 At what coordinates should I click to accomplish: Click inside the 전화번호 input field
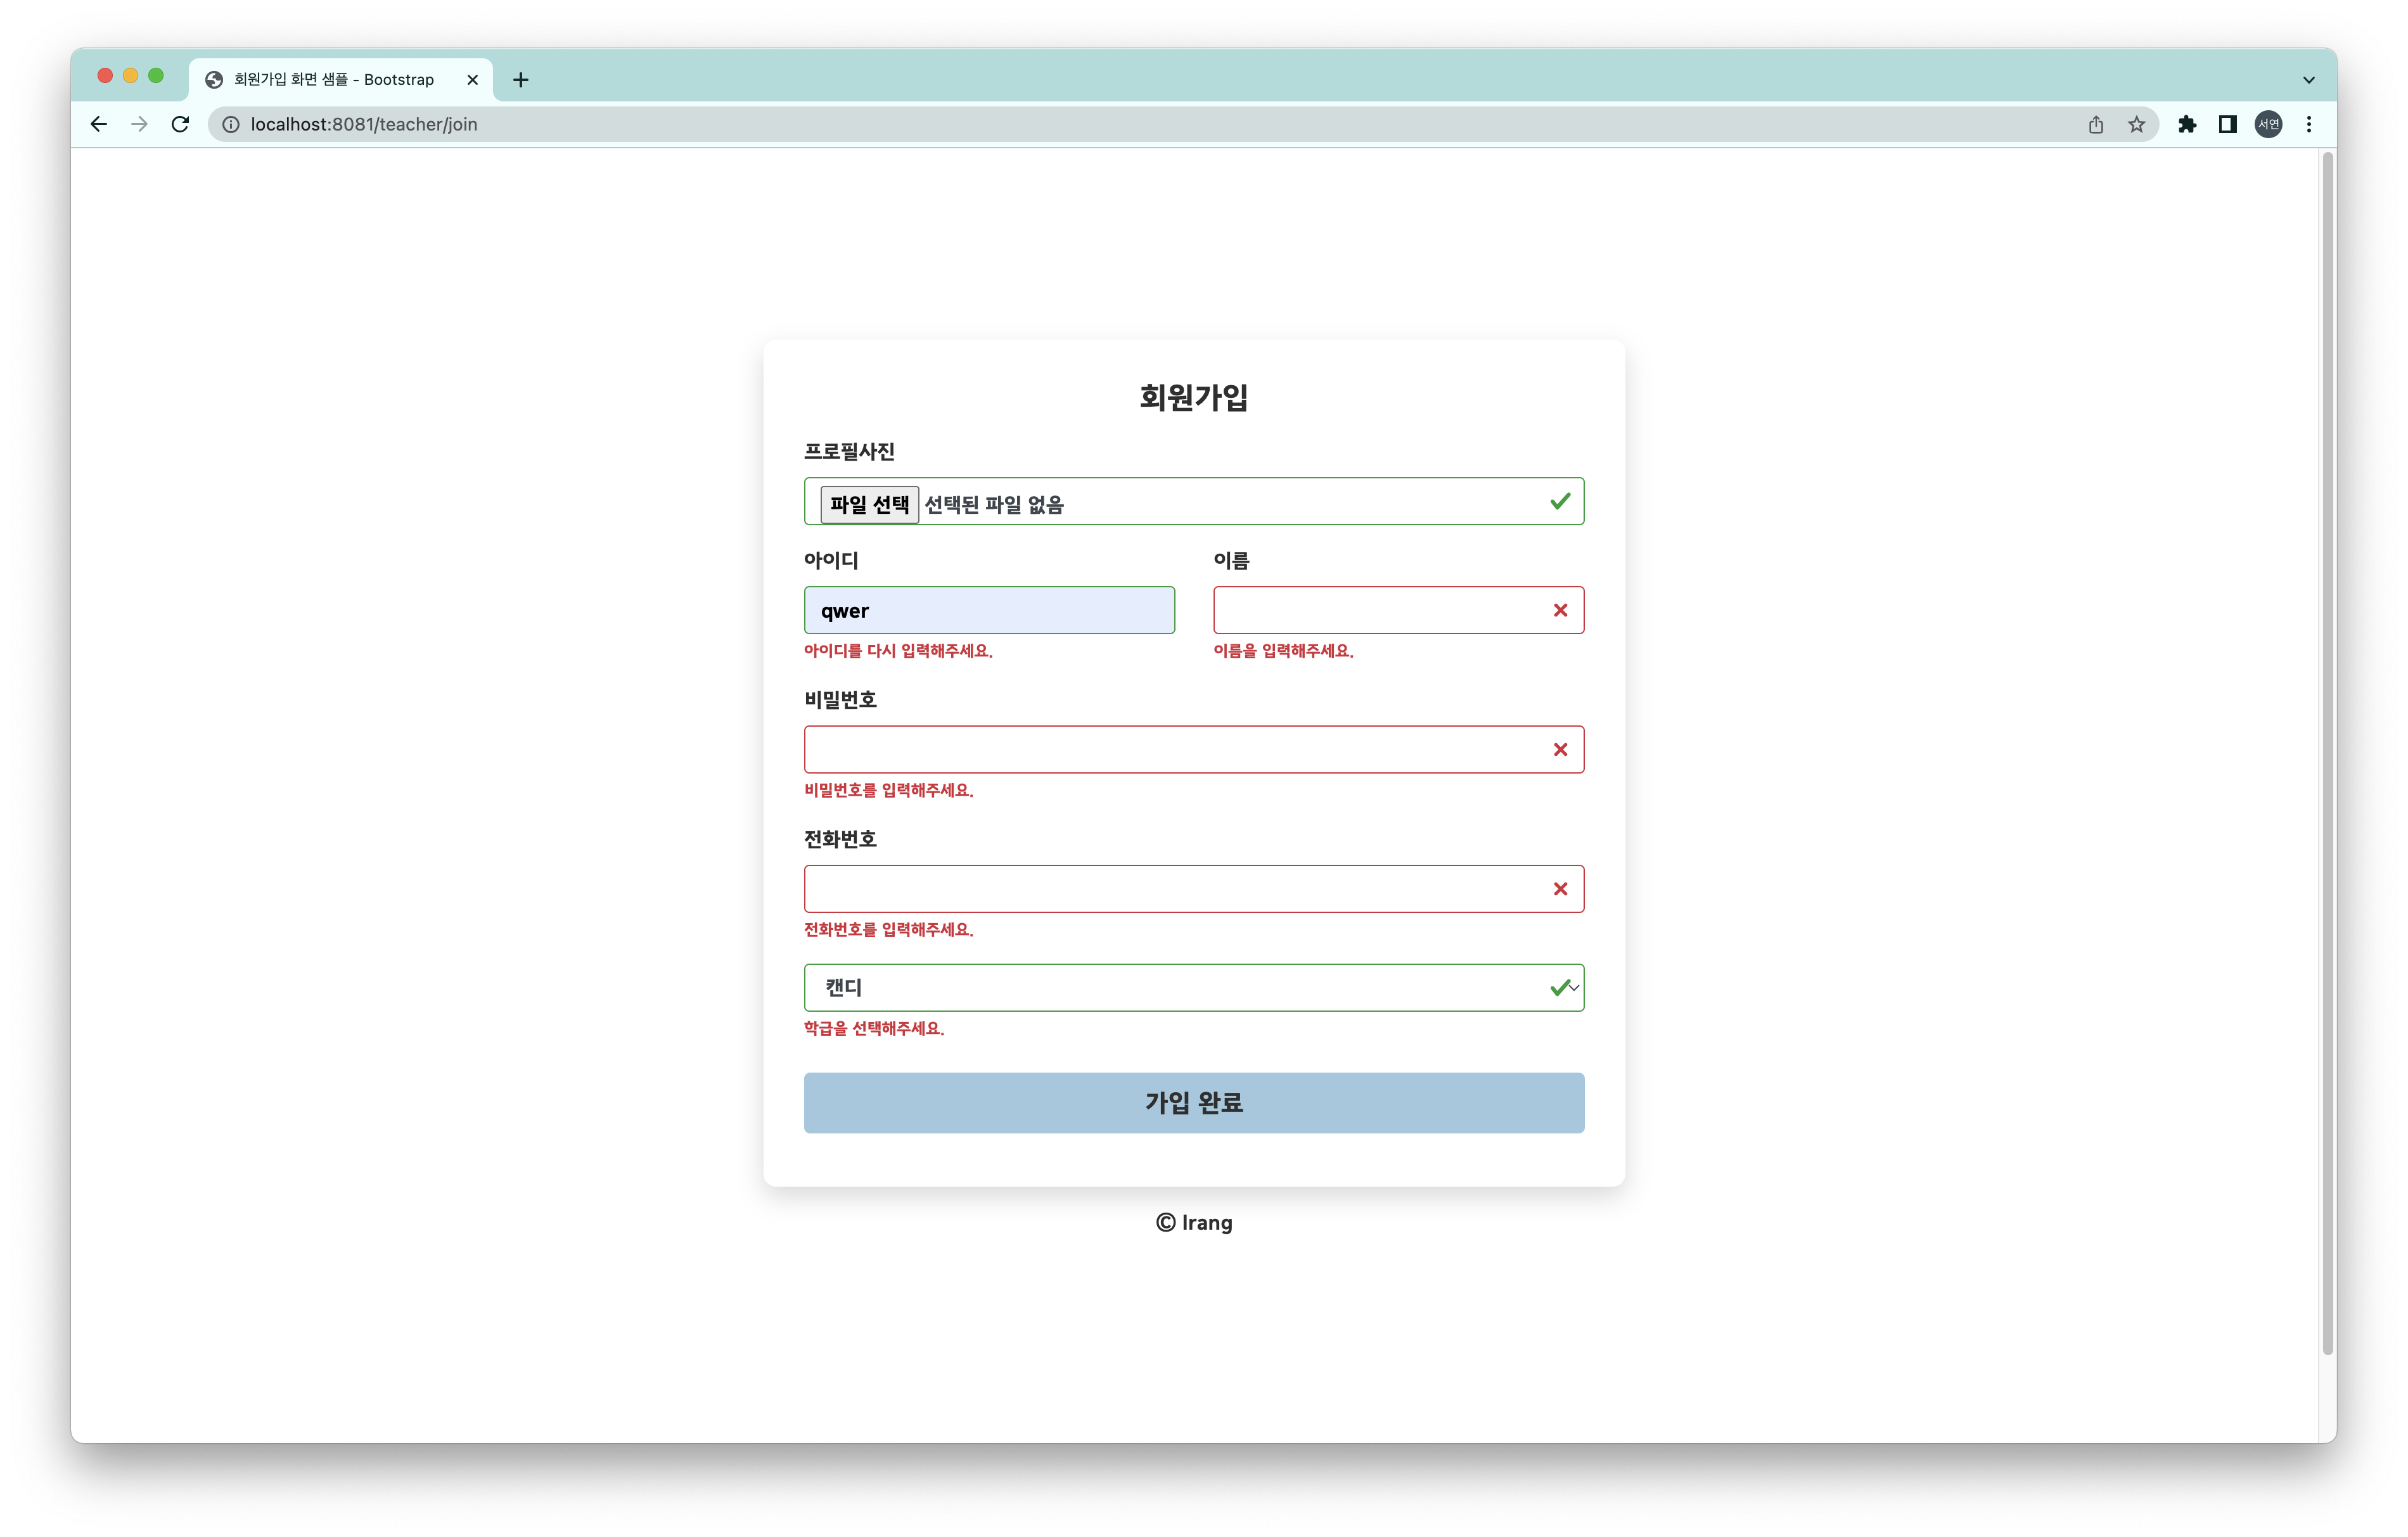coord(1150,888)
